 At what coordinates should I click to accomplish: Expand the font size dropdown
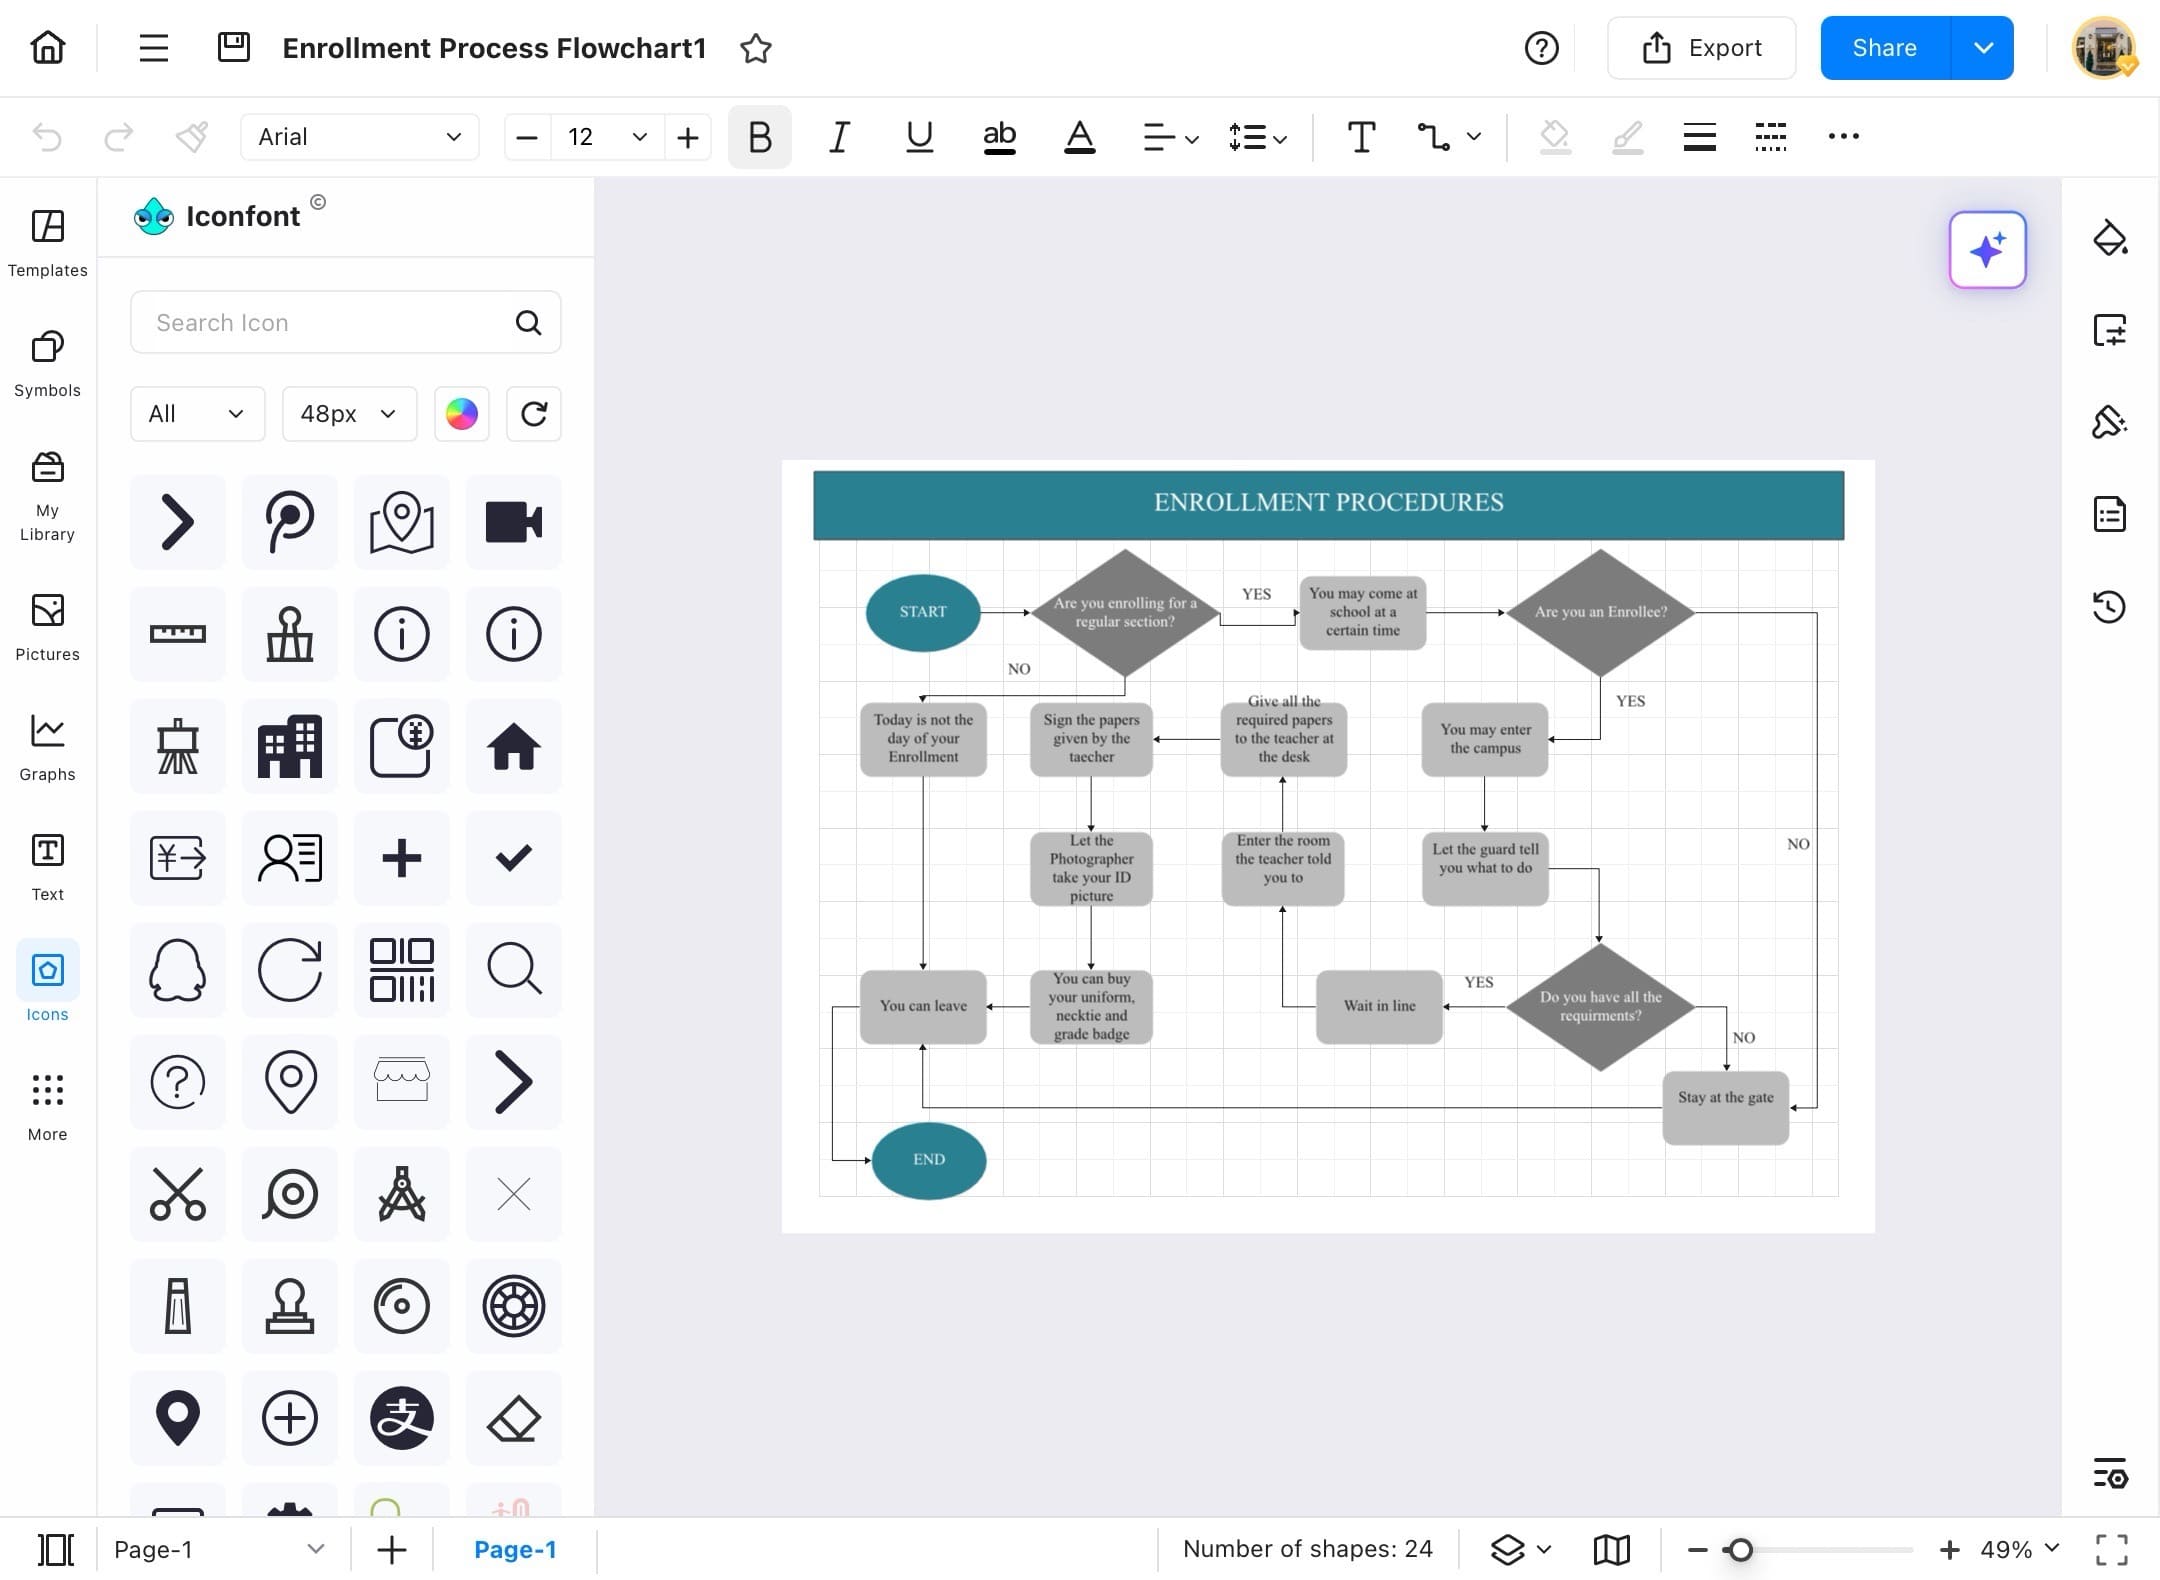tap(639, 137)
